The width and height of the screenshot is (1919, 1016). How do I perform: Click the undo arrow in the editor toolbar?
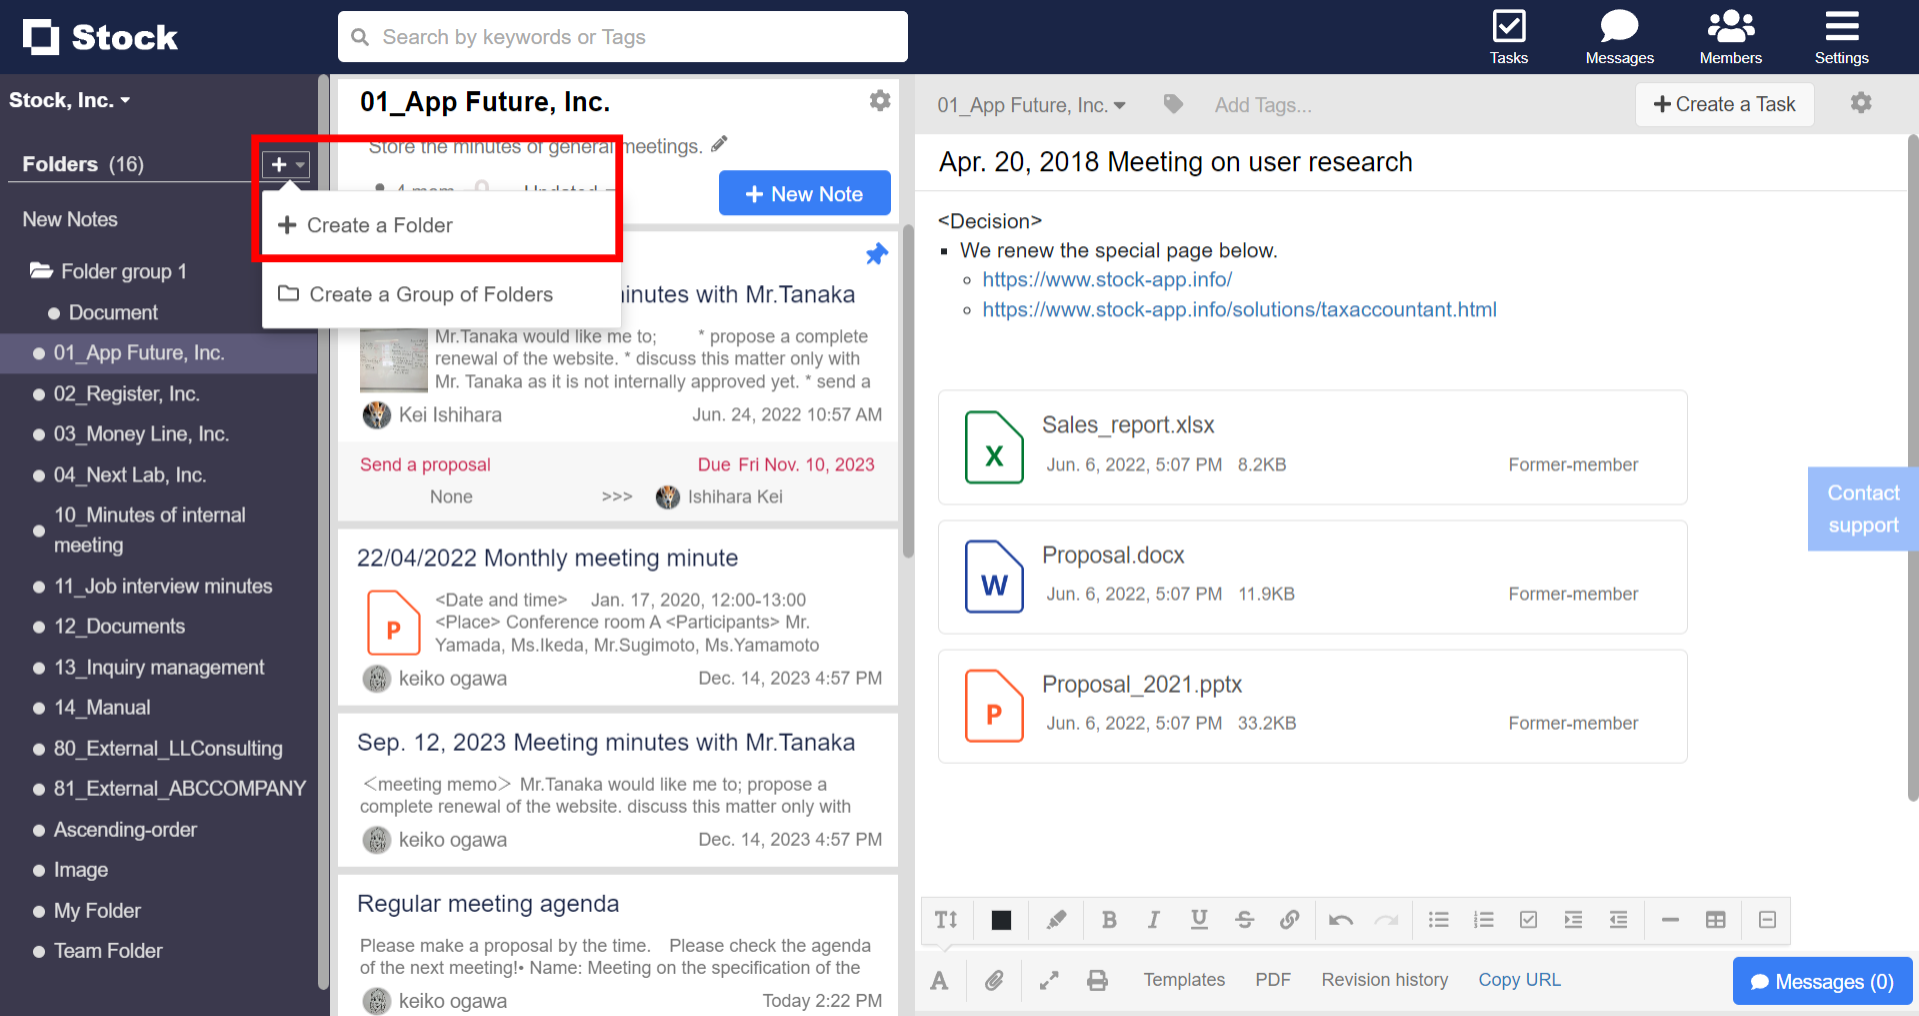[x=1340, y=919]
